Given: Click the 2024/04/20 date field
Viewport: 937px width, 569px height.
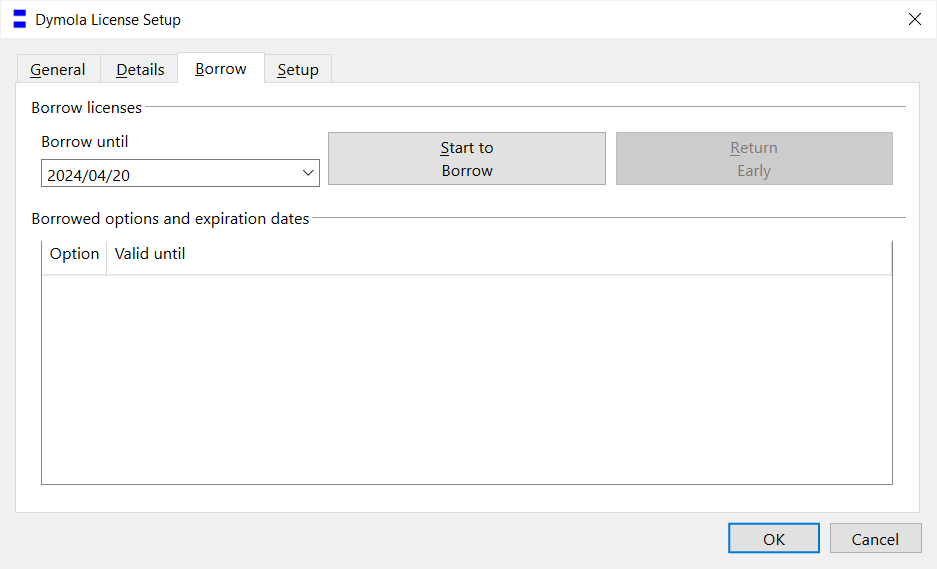Looking at the screenshot, I should click(180, 173).
